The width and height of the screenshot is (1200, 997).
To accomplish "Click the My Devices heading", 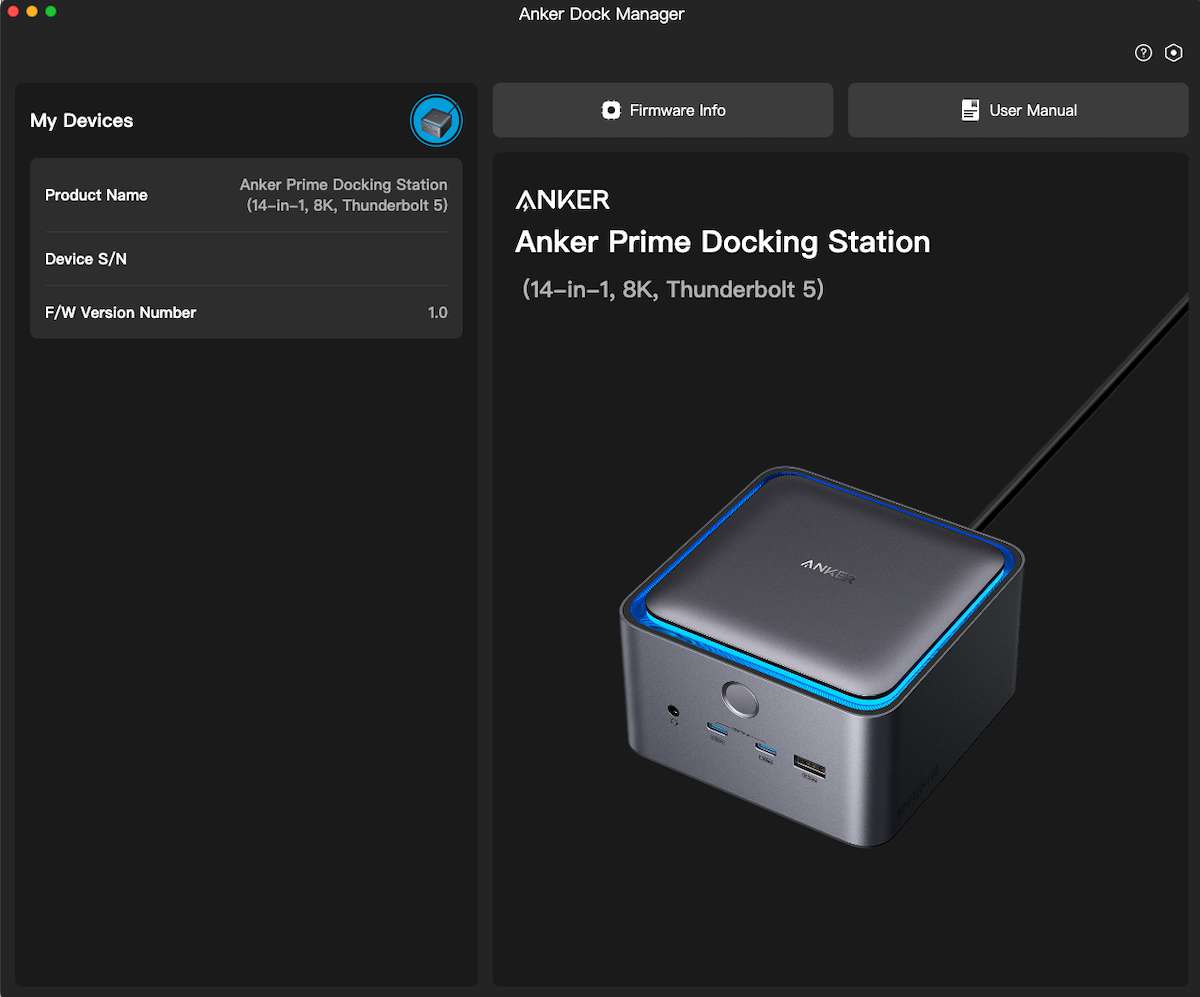I will point(81,120).
